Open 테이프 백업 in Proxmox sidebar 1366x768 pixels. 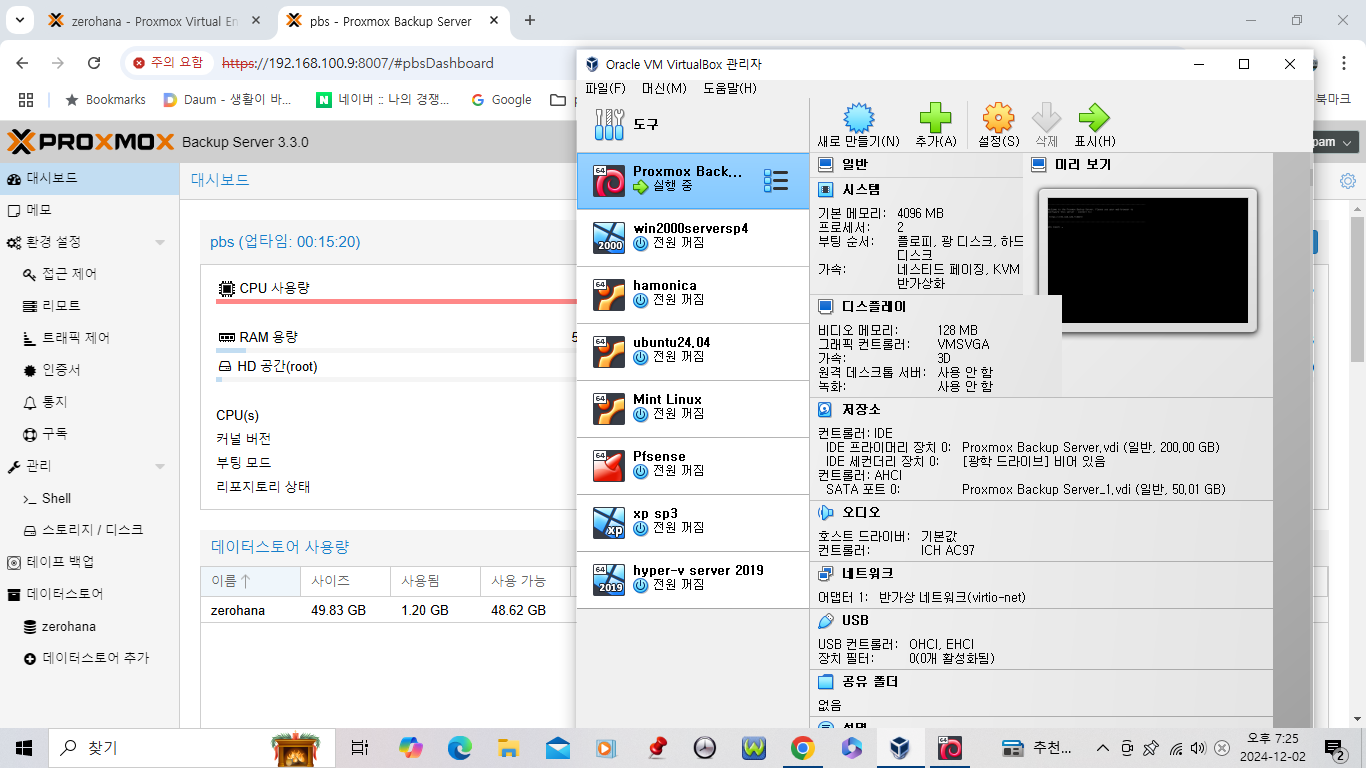pos(90,562)
